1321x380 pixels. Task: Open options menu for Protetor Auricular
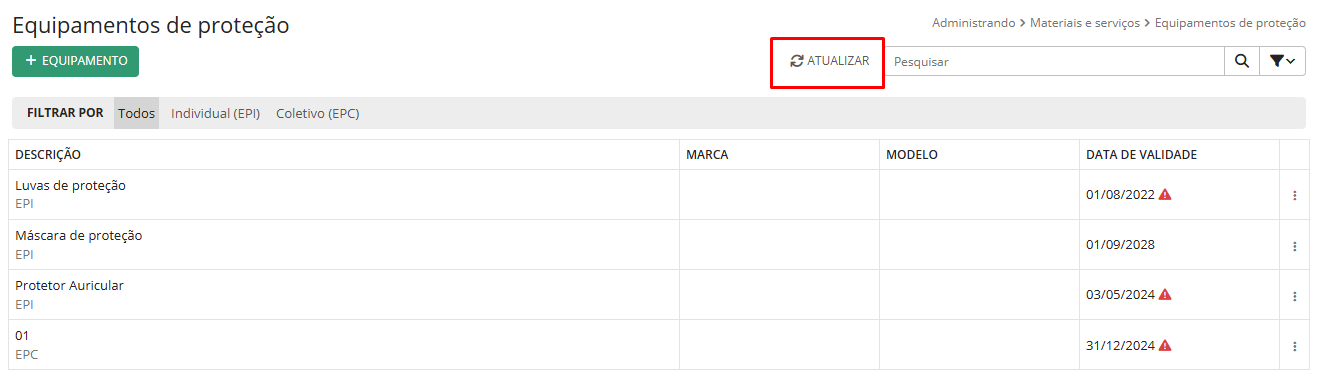tap(1294, 295)
